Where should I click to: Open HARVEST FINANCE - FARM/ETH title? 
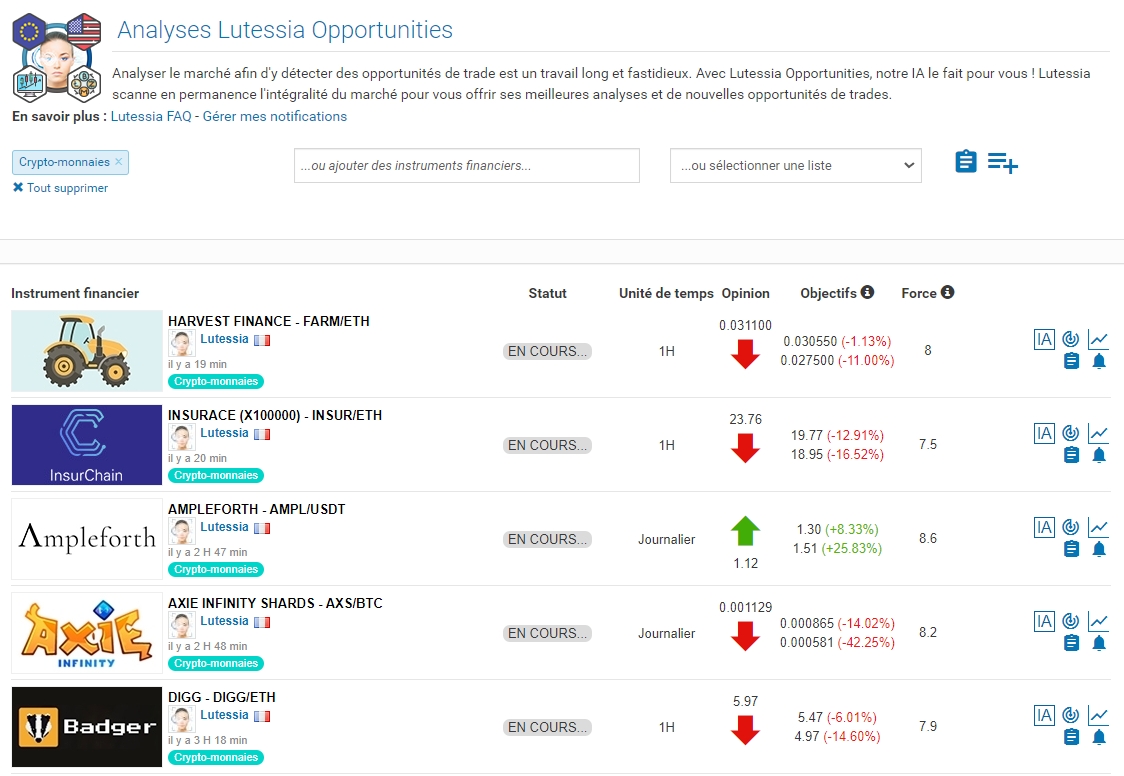click(269, 321)
